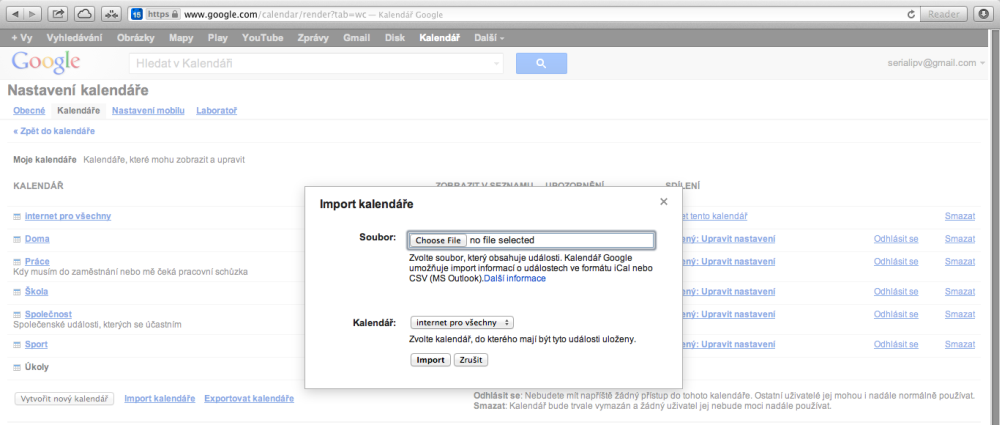Click the Google logo

point(45,62)
